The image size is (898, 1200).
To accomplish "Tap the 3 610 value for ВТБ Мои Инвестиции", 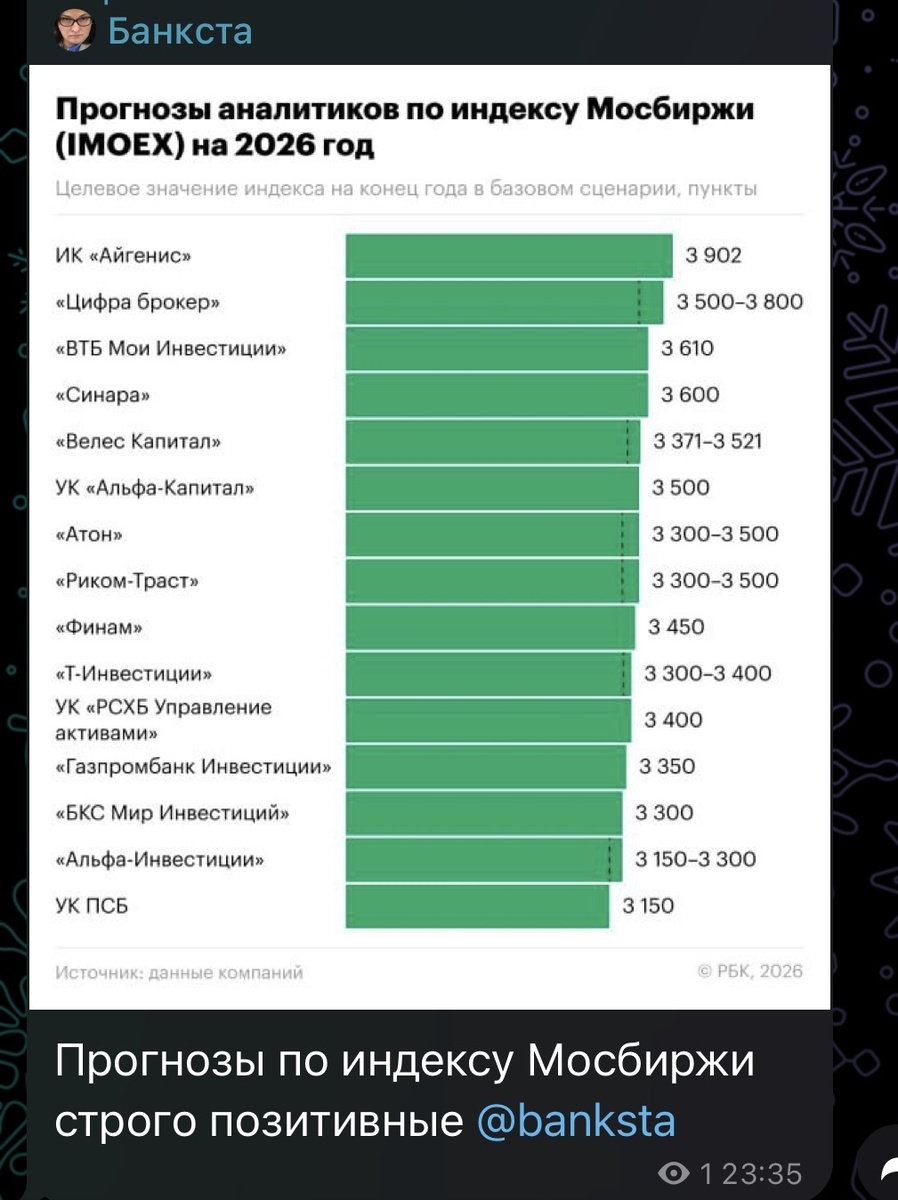I will [x=688, y=348].
